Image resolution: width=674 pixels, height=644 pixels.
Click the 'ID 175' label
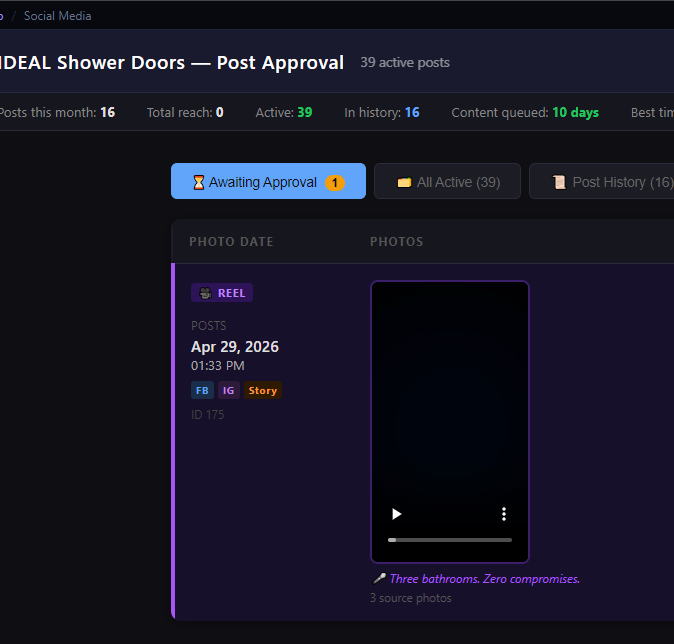point(207,414)
